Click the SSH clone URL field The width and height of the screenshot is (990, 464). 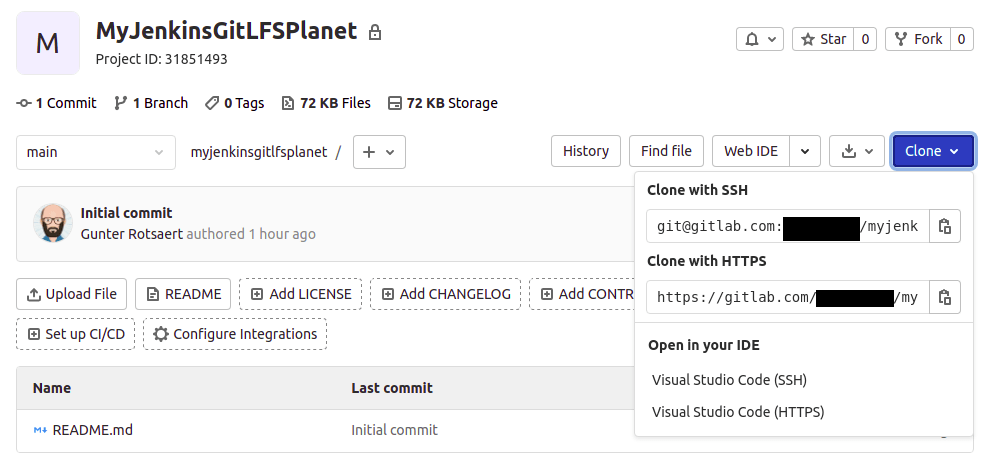[x=788, y=226]
